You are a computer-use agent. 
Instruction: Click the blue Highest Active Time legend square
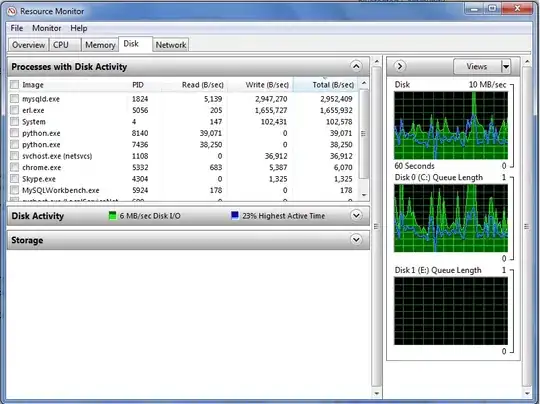235,216
